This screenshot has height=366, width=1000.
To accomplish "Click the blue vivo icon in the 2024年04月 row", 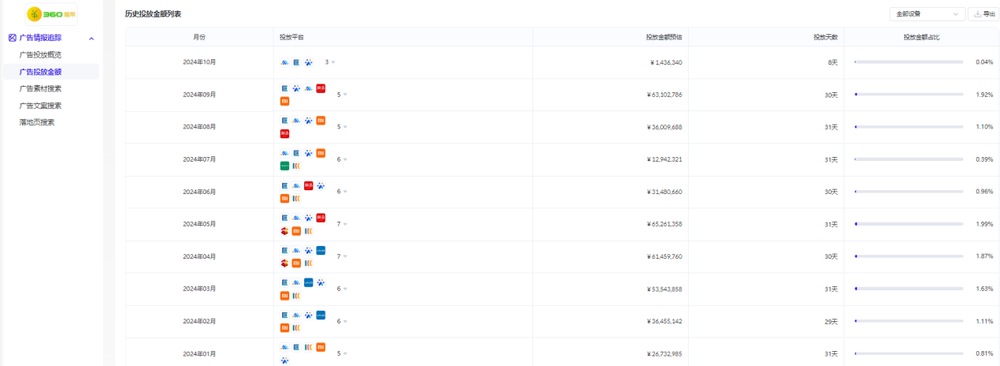I will click(321, 250).
